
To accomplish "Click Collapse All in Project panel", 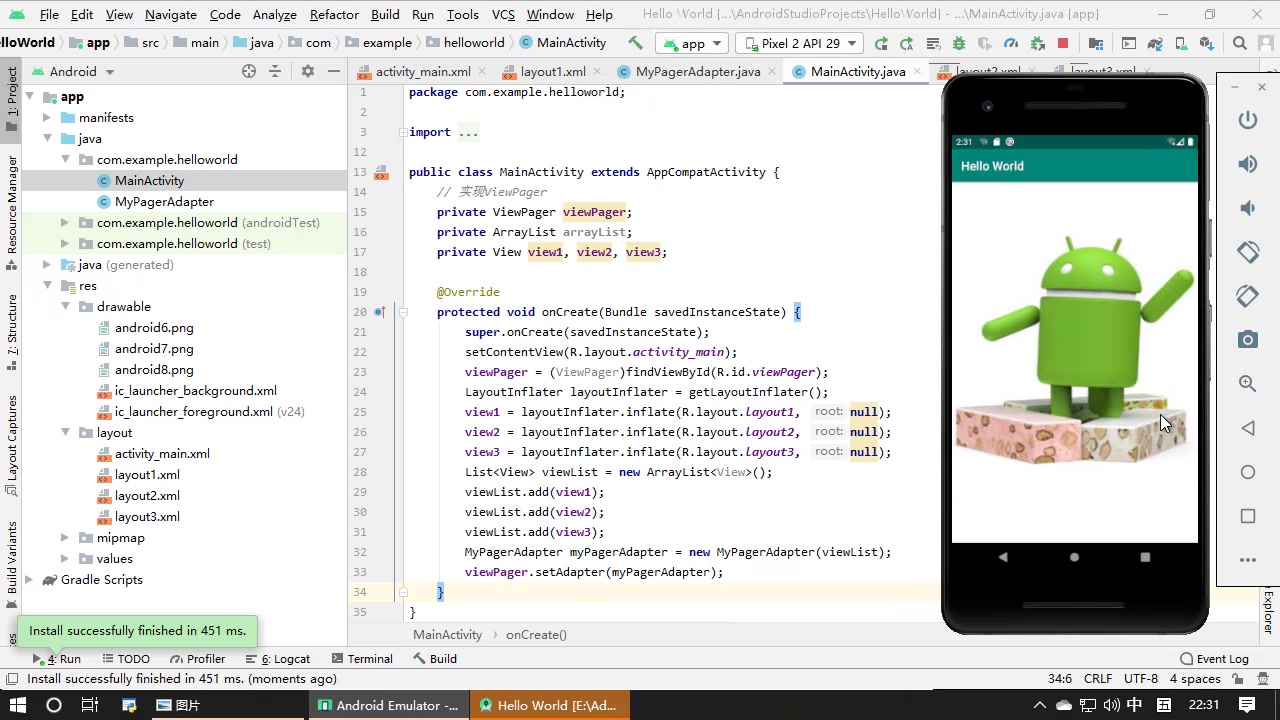I will tap(275, 71).
